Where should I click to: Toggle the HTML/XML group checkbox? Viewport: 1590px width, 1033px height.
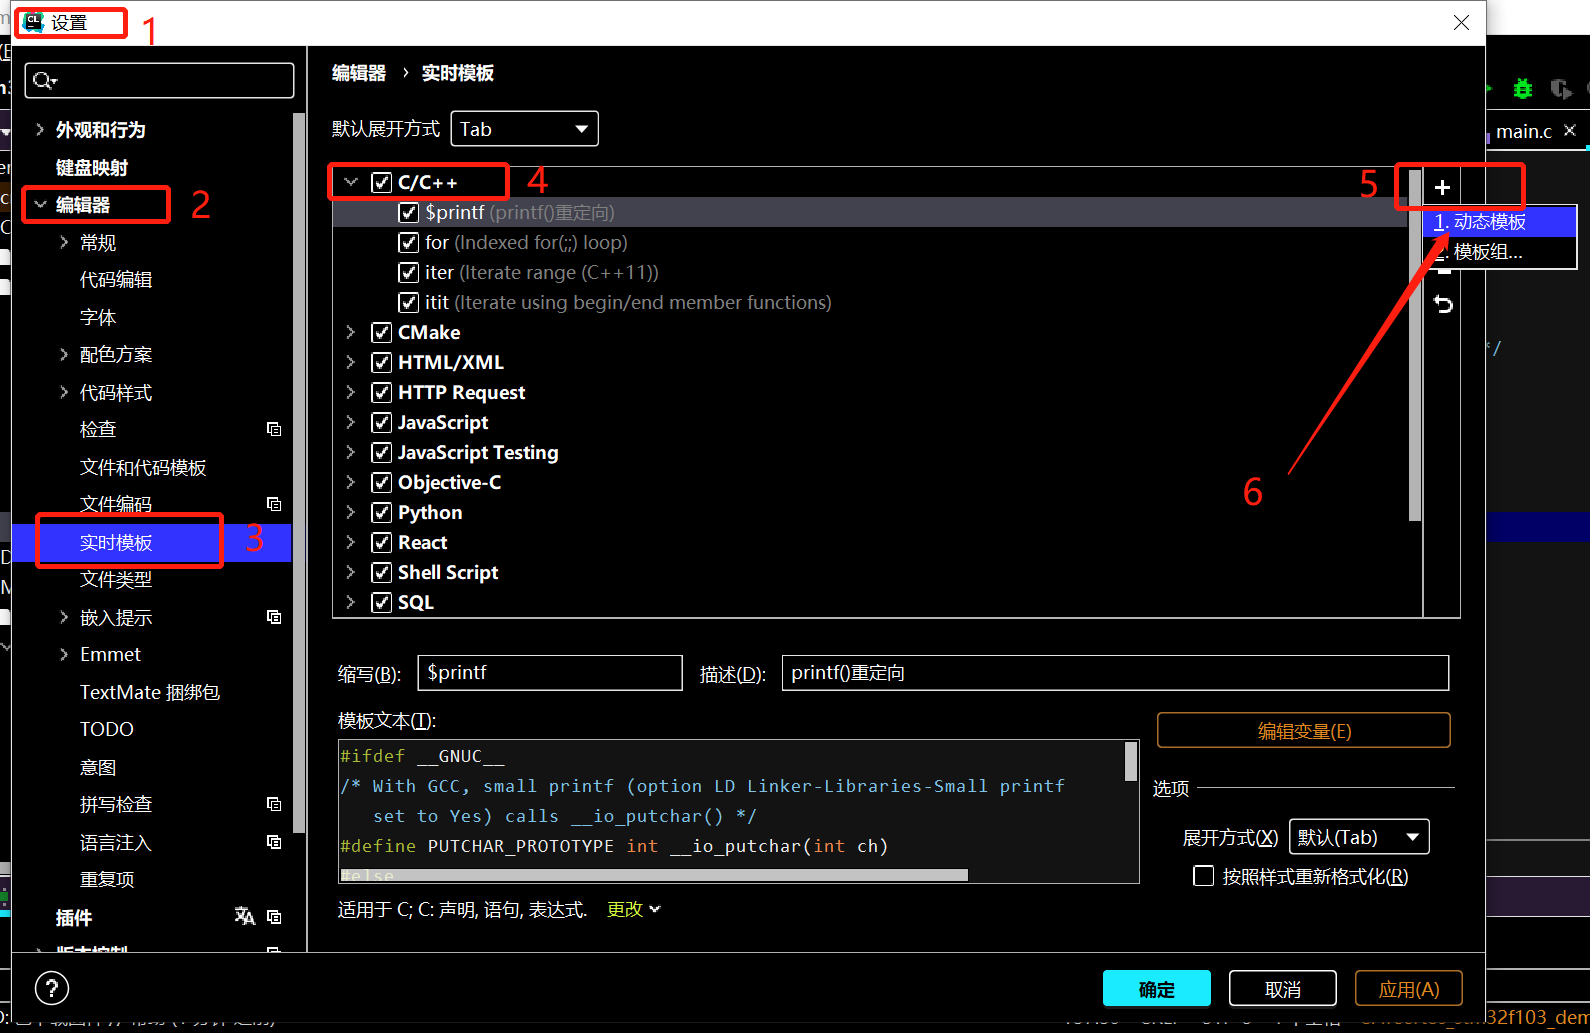381,362
